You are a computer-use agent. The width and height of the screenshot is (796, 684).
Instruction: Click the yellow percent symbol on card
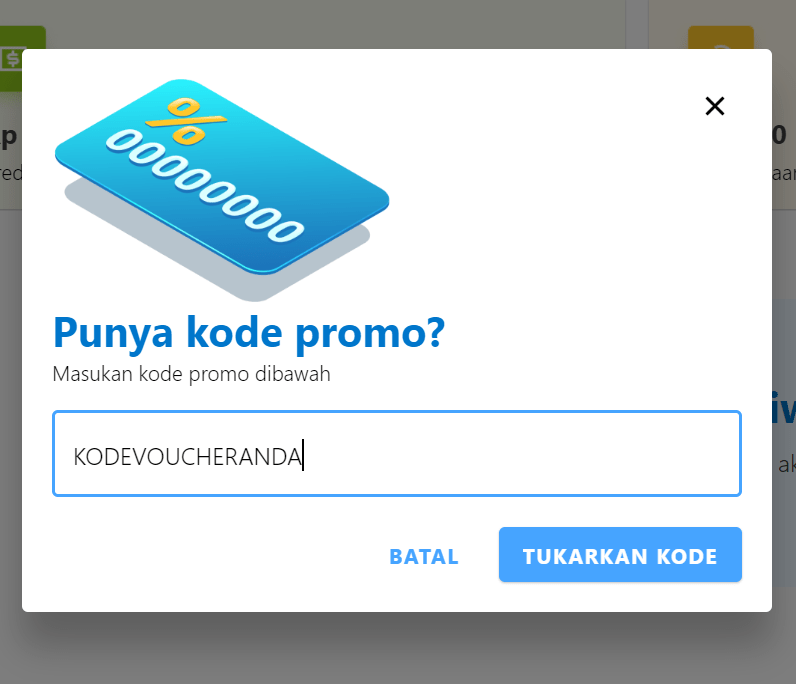pyautogui.click(x=186, y=121)
